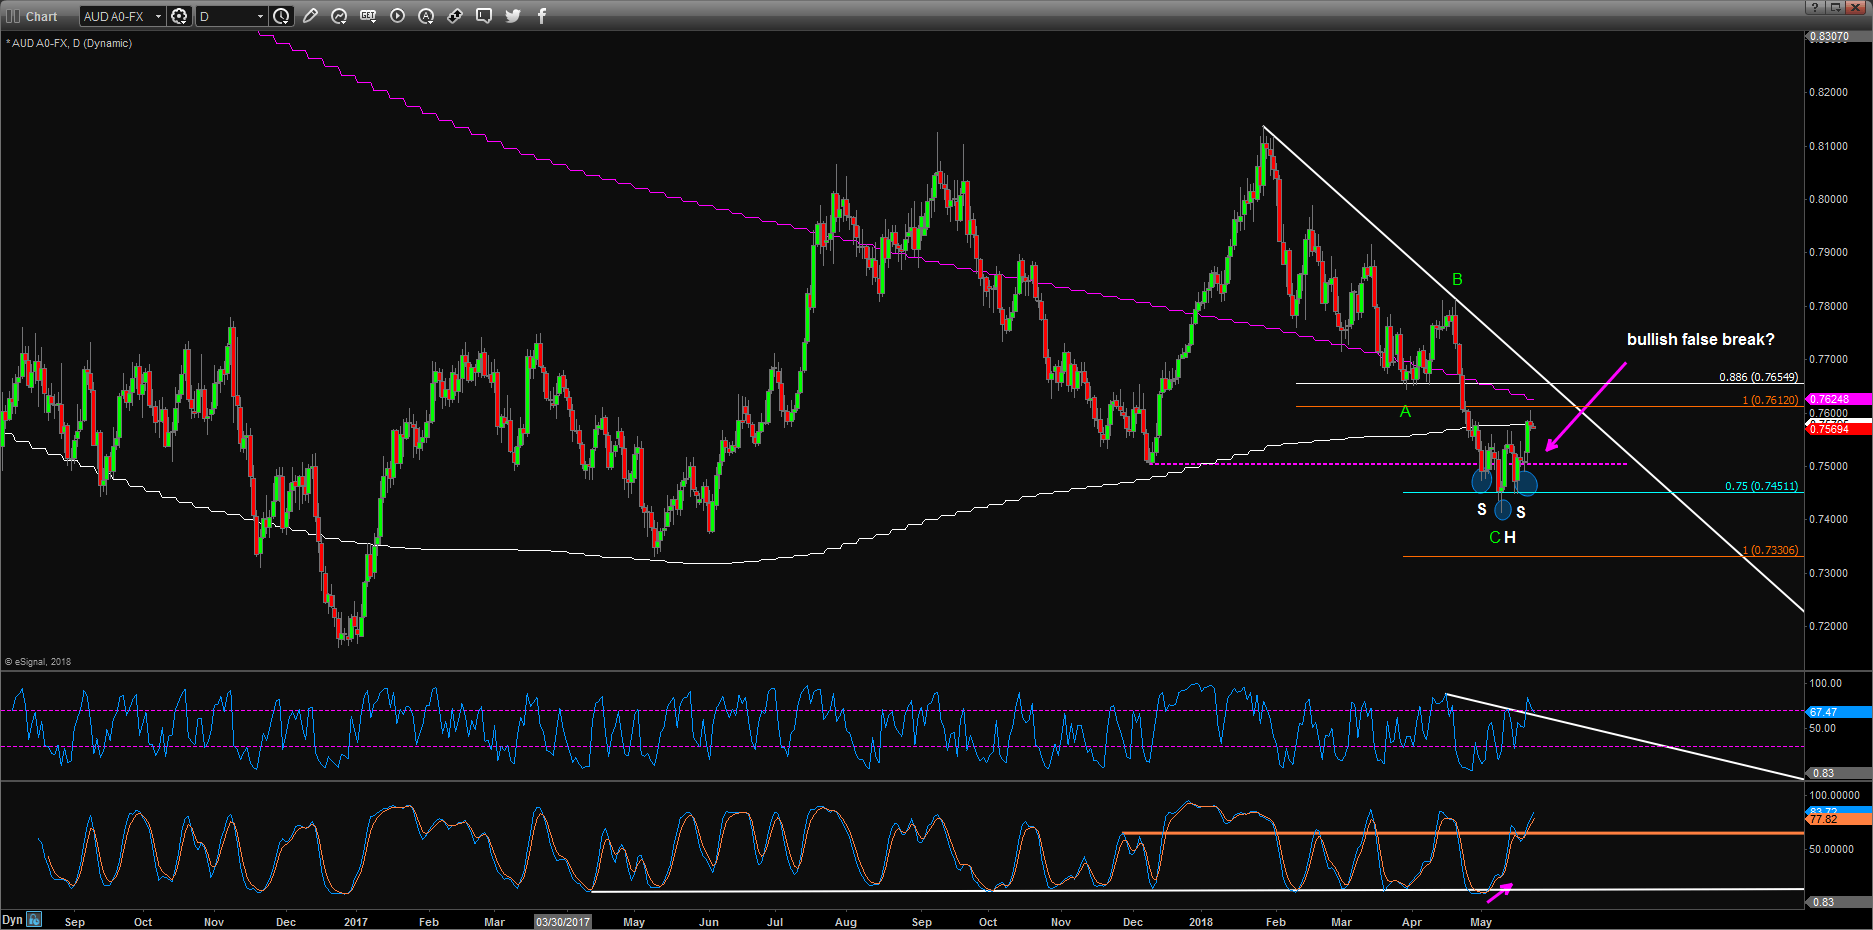
Task: Click the Chart window title grip
Action: tap(13, 16)
